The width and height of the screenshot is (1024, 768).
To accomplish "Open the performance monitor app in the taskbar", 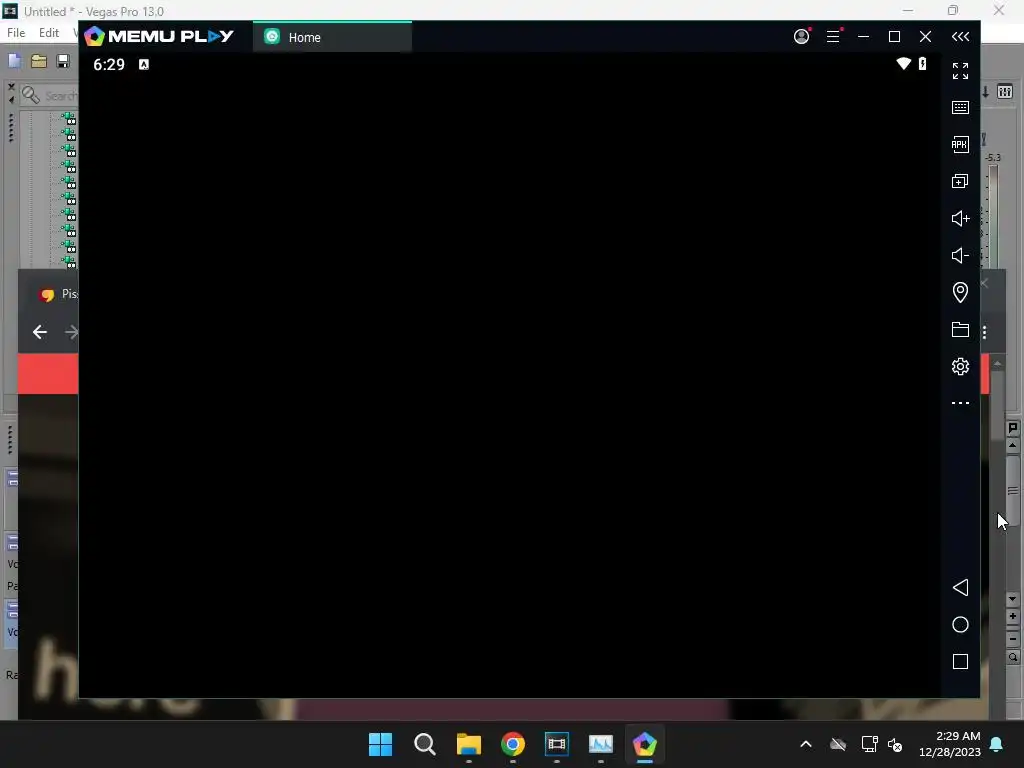I will click(601, 744).
